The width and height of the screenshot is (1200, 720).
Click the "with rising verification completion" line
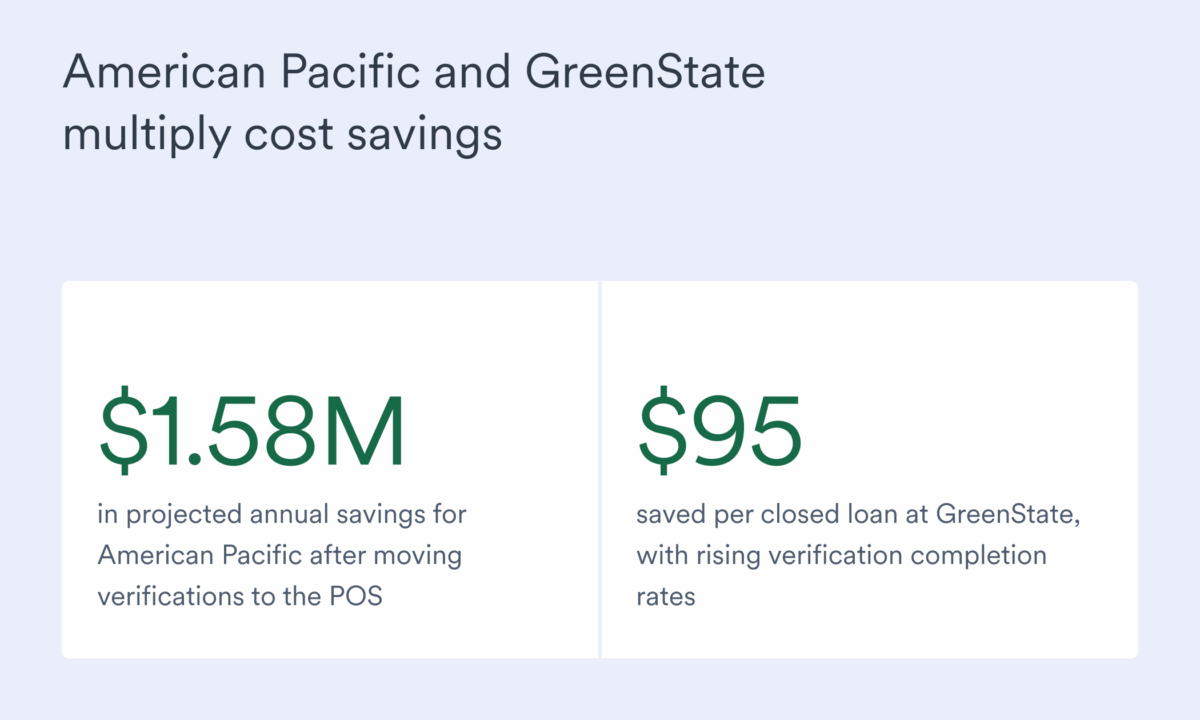click(841, 555)
